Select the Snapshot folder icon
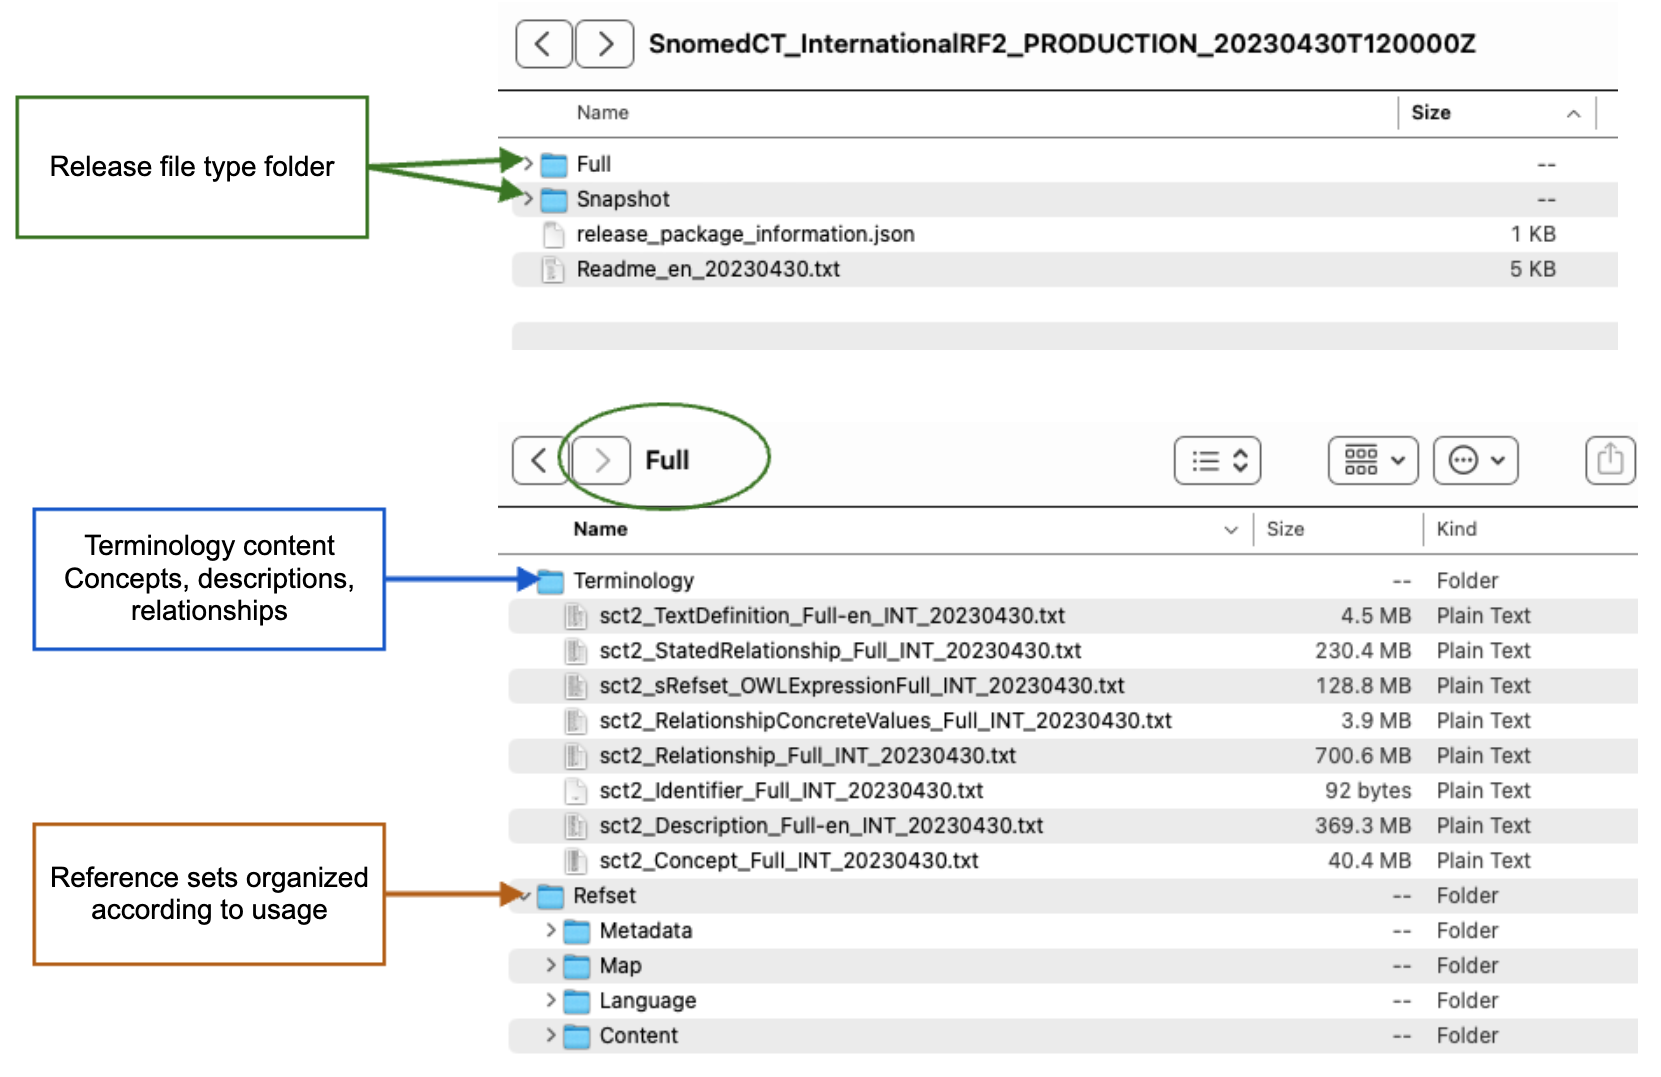 (554, 199)
